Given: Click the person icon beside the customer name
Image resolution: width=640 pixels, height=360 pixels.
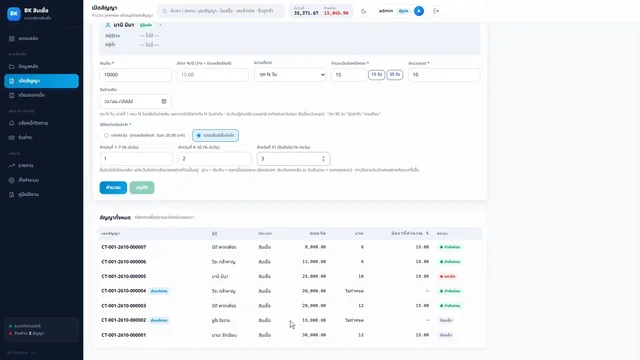Looking at the screenshot, I should [x=108, y=25].
